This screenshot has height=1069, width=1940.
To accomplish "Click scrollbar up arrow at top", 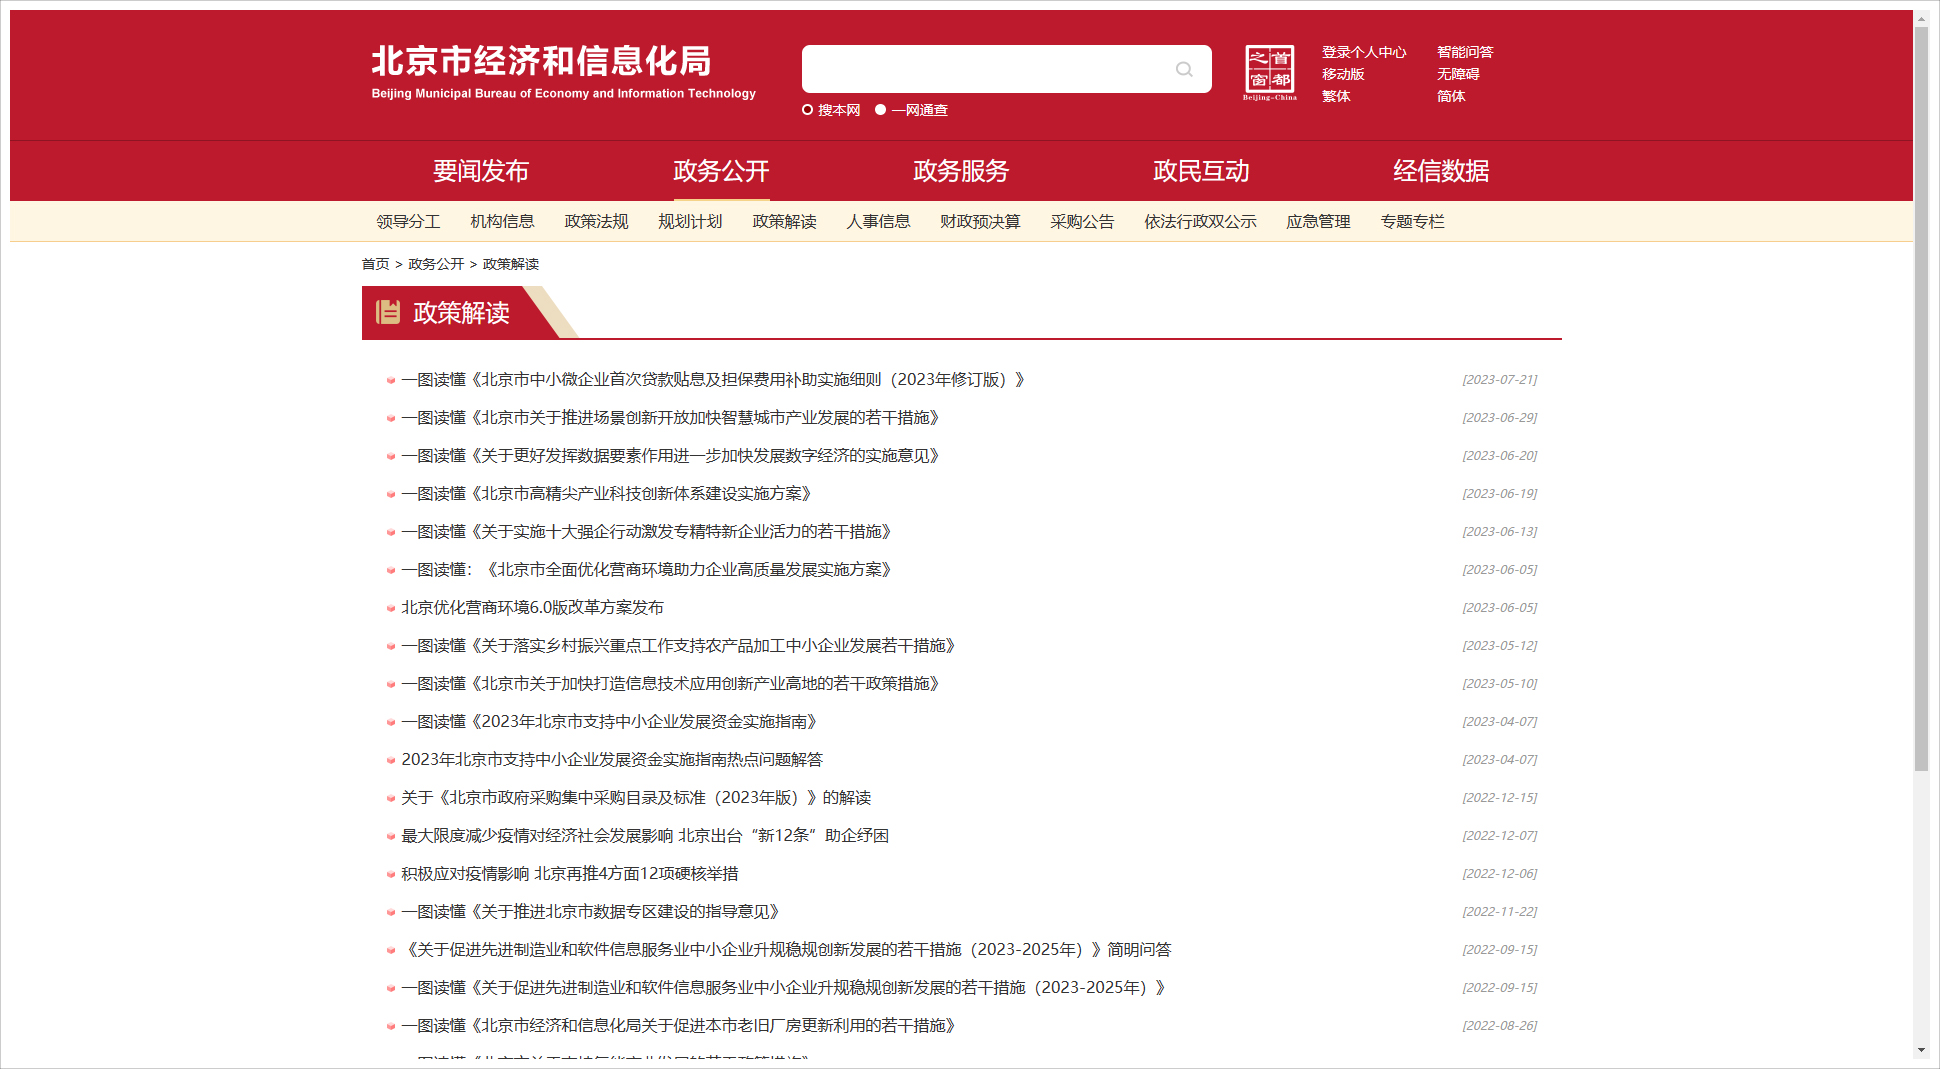I will pyautogui.click(x=1921, y=18).
